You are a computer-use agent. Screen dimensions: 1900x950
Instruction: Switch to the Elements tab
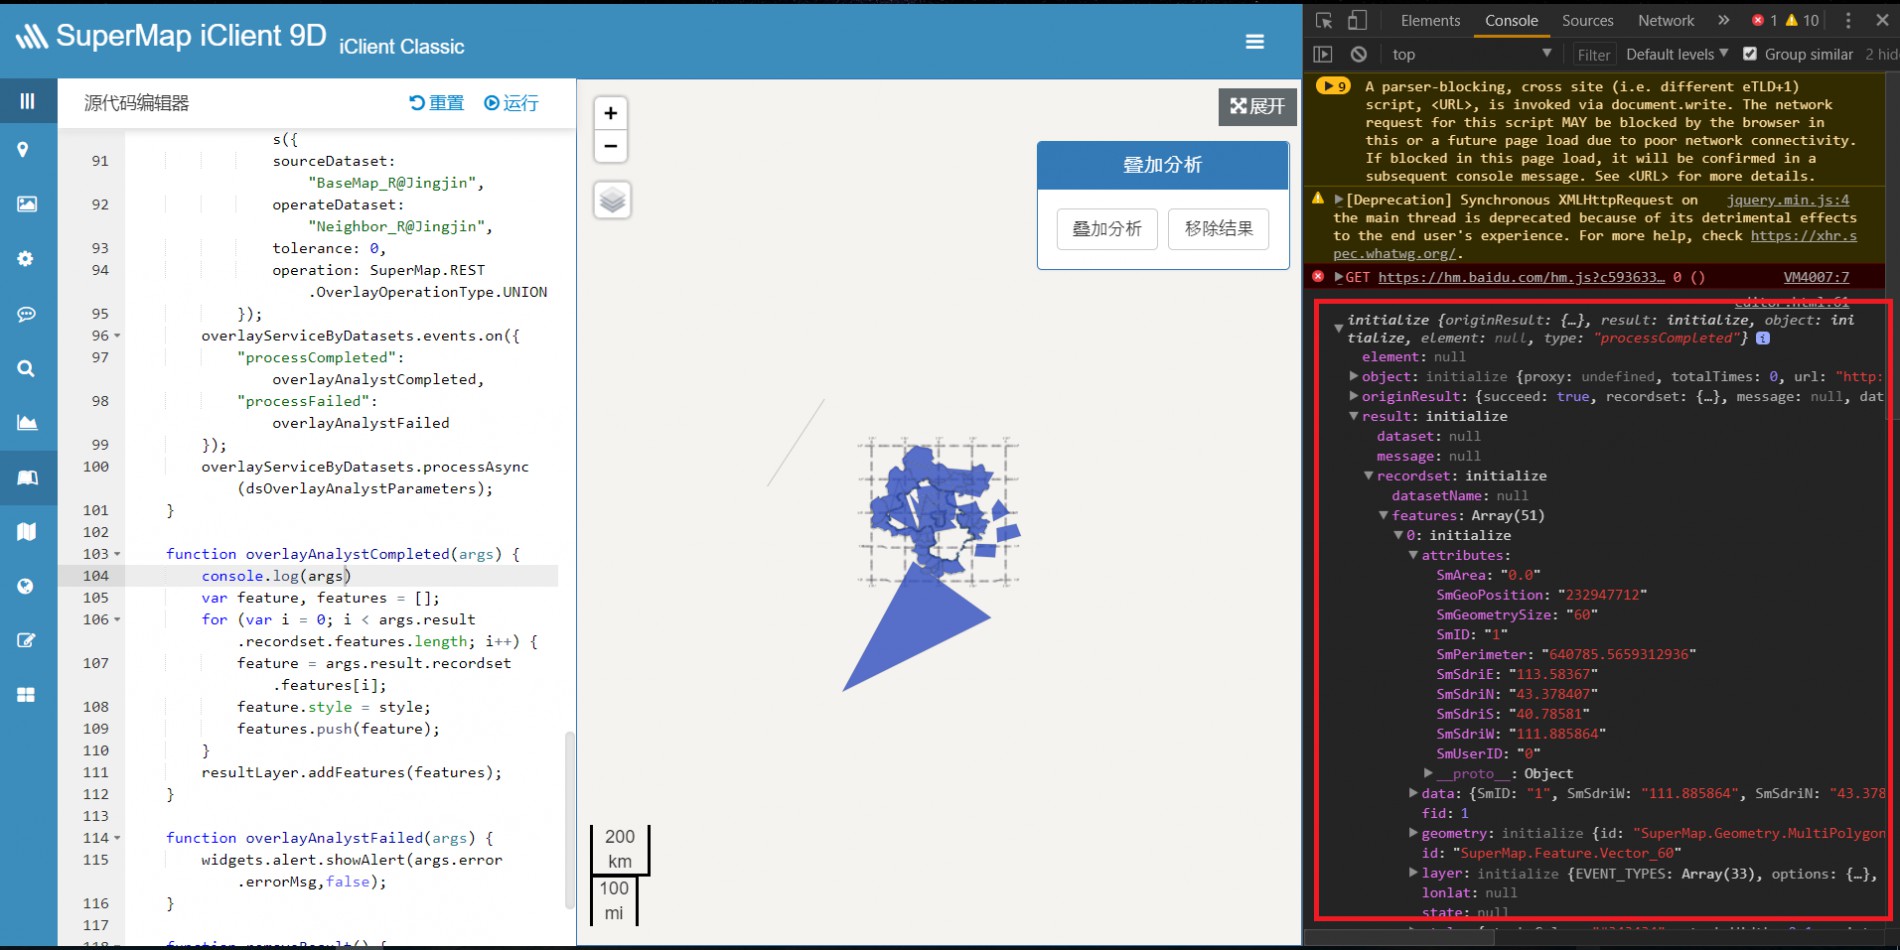click(x=1430, y=20)
